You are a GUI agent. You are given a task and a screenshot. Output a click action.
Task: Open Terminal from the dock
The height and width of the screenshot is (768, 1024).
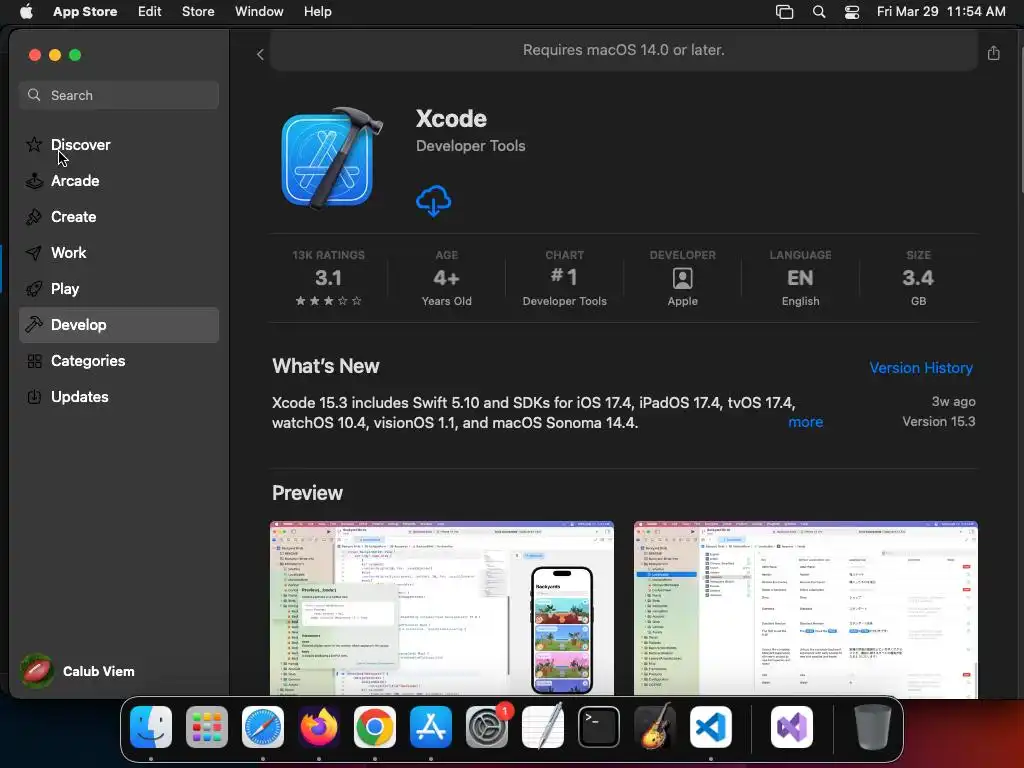click(x=599, y=727)
